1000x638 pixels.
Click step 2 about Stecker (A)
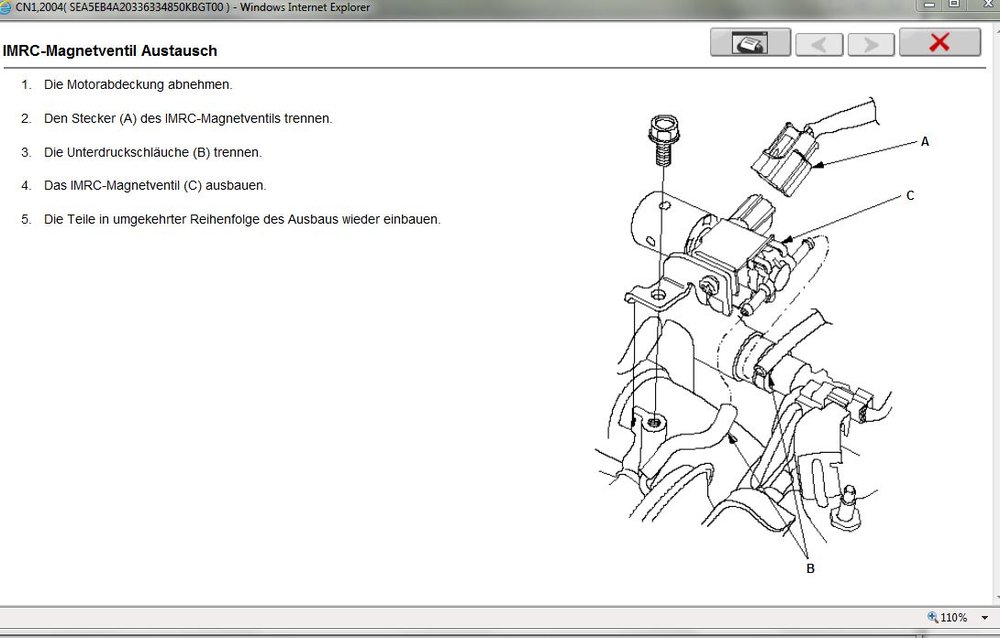click(x=188, y=118)
